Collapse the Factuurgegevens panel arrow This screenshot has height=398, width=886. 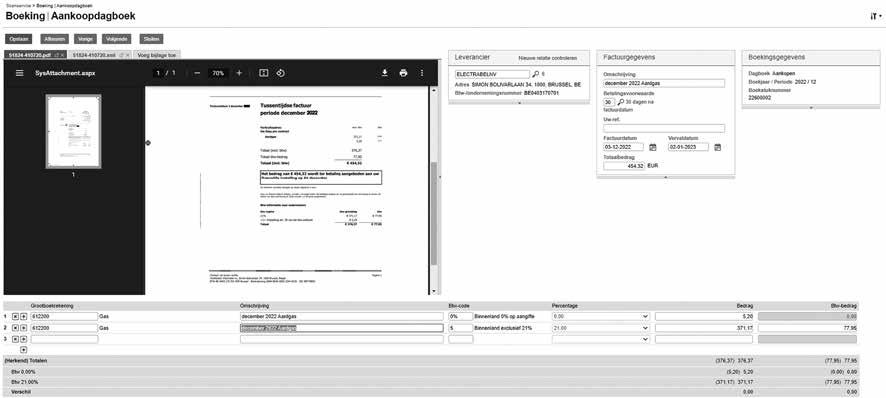point(666,178)
